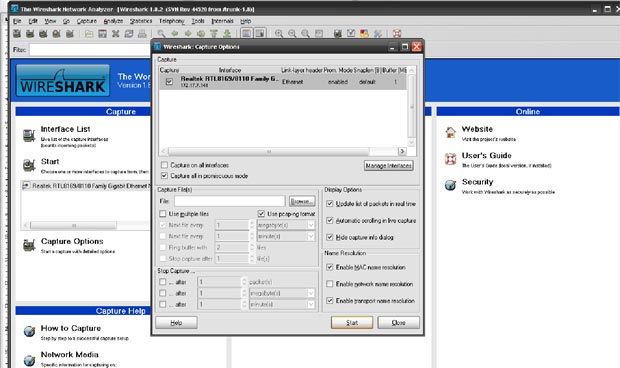Open the coloring rules toolbar icon

pyautogui.click(x=364, y=34)
